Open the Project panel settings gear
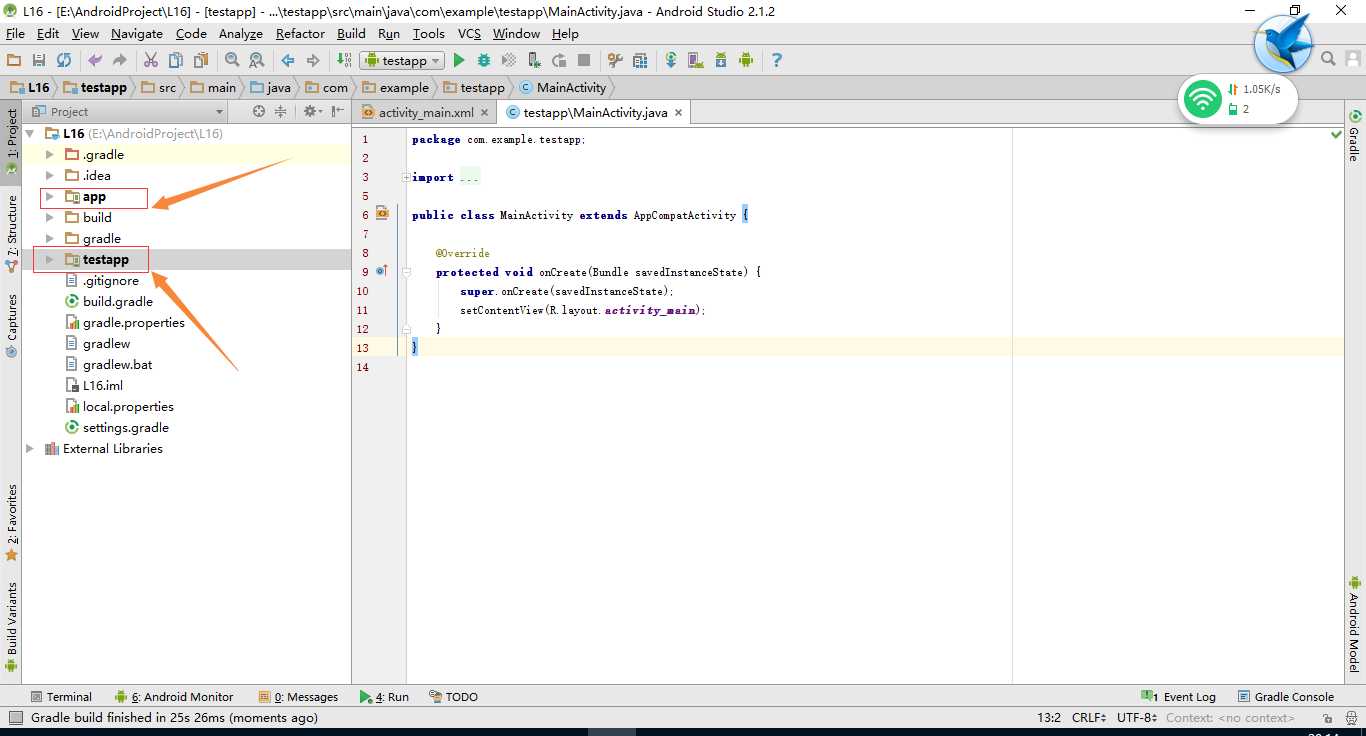Image resolution: width=1366 pixels, height=736 pixels. click(x=312, y=111)
